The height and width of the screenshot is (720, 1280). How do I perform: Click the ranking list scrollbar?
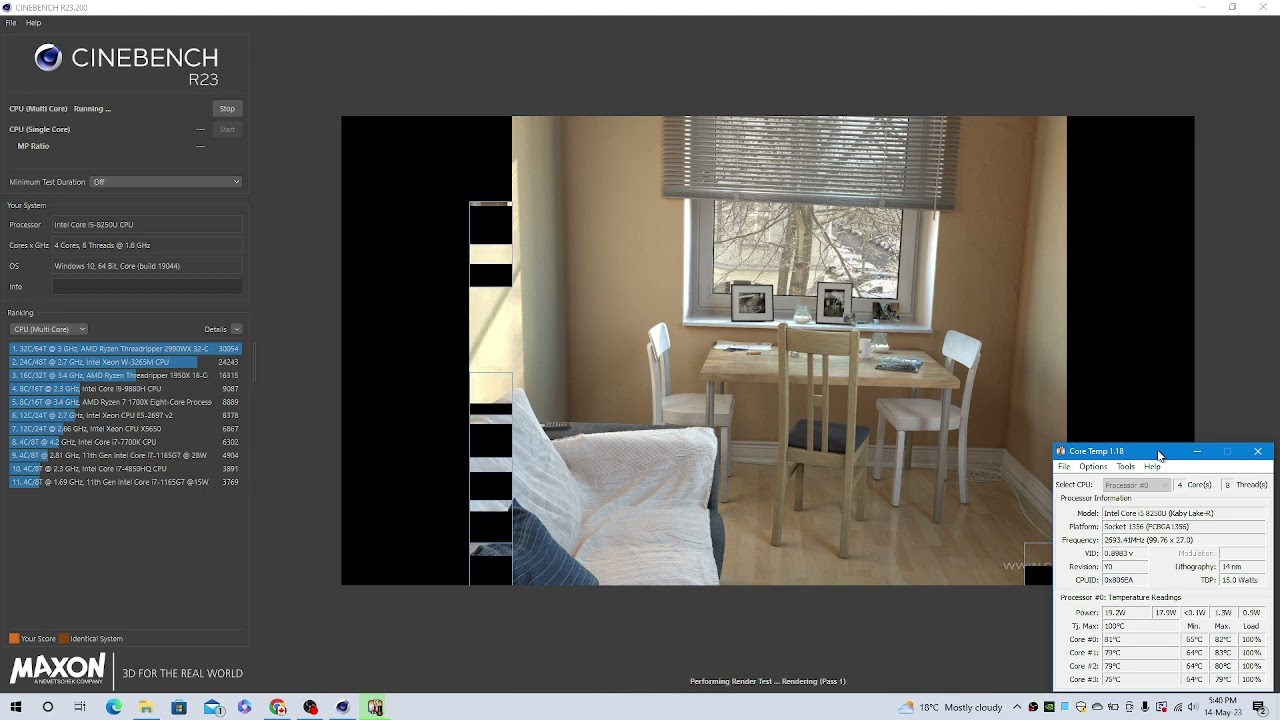coord(253,362)
